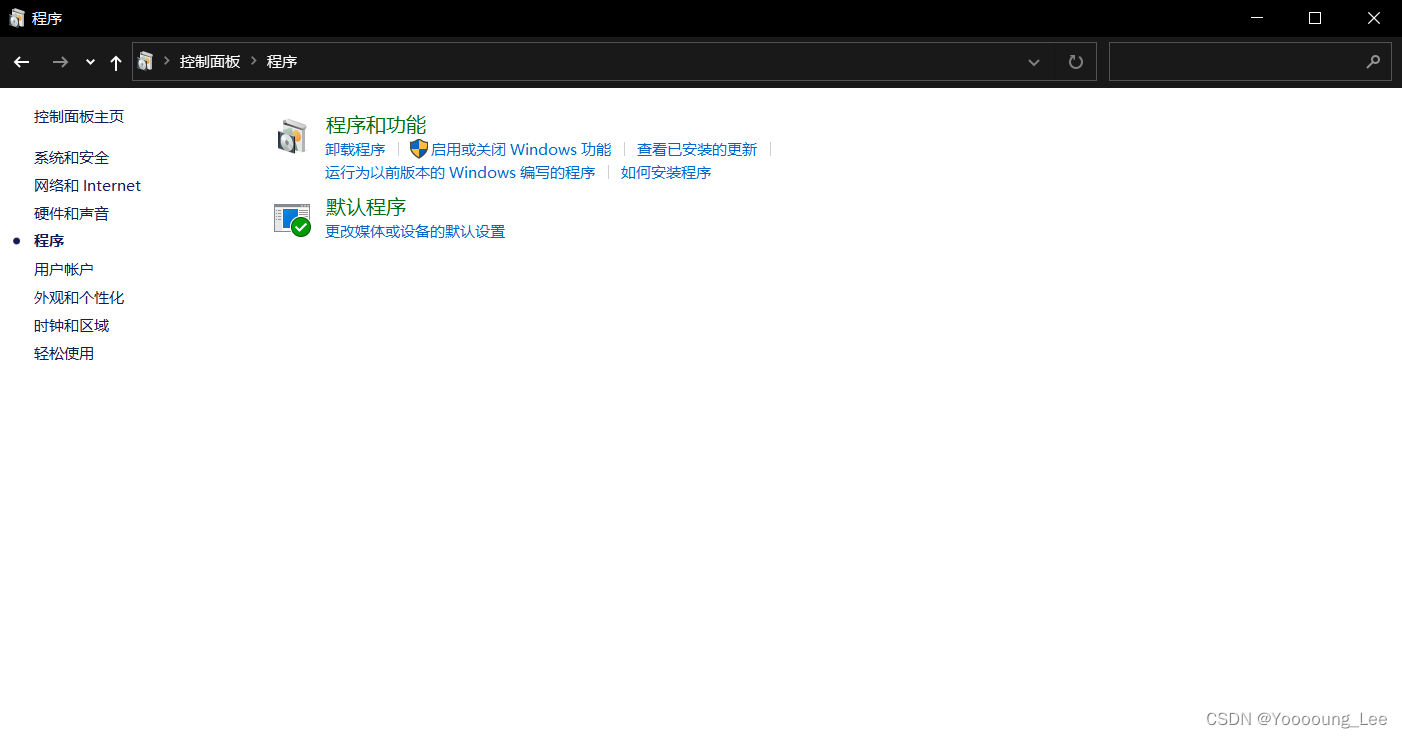Open 时钟和区域 category

[x=72, y=325]
